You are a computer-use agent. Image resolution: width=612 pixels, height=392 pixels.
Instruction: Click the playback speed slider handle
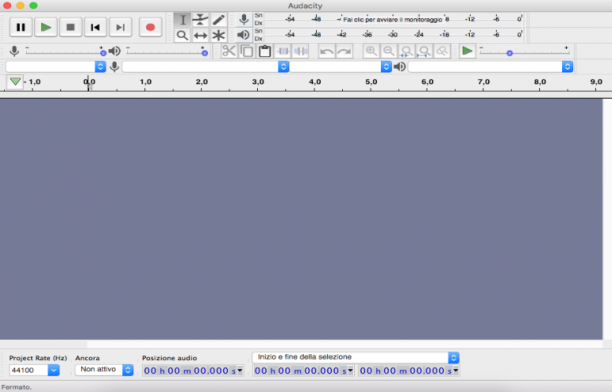coord(509,53)
